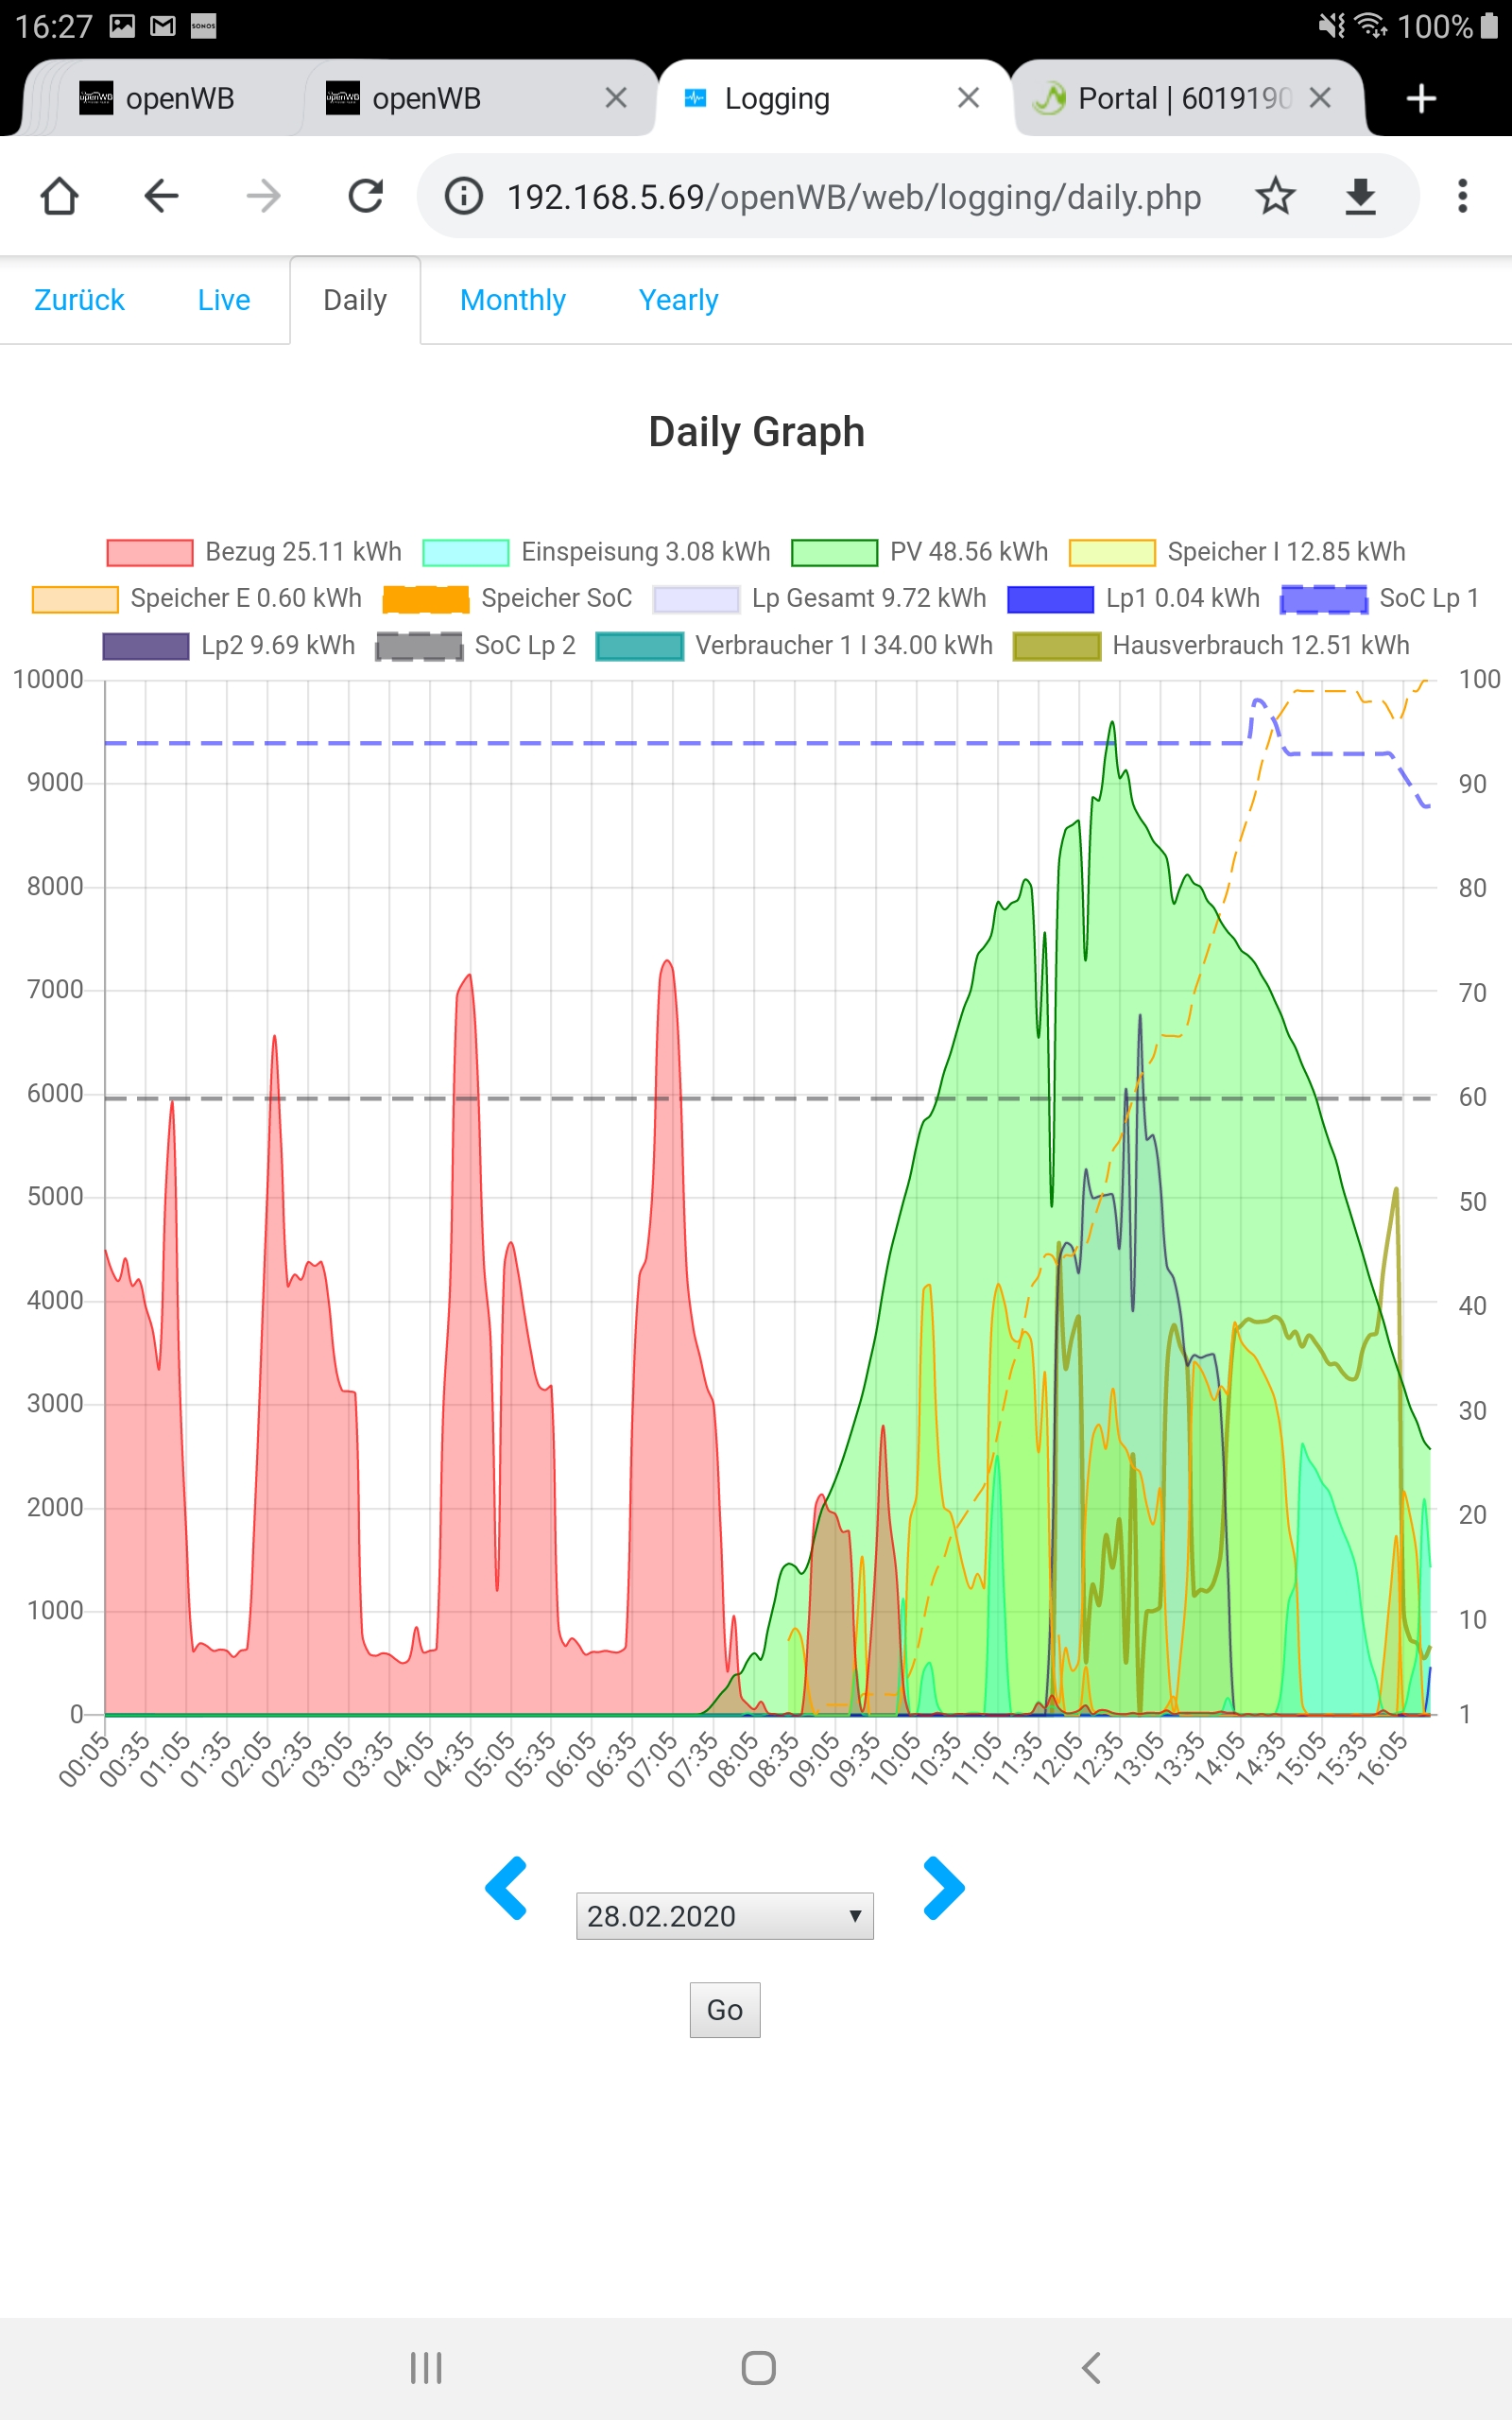The width and height of the screenshot is (1512, 2420).
Task: Toggle Speicher E 0.60 kWh dataset
Action: pyautogui.click(x=197, y=598)
